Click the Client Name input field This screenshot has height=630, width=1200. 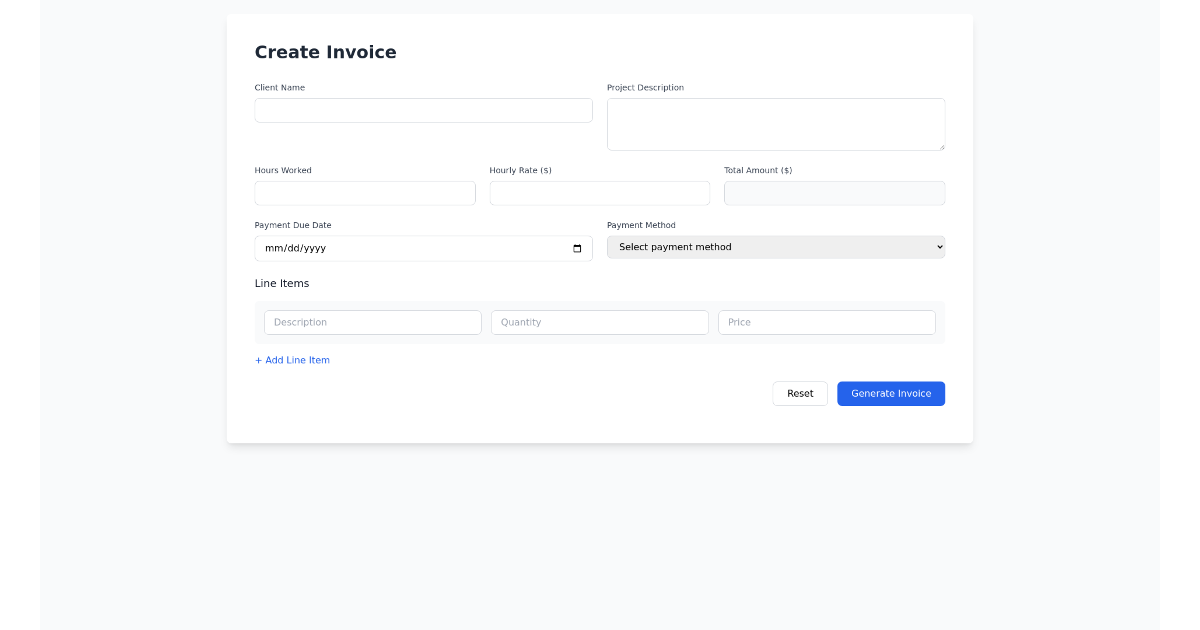(423, 110)
